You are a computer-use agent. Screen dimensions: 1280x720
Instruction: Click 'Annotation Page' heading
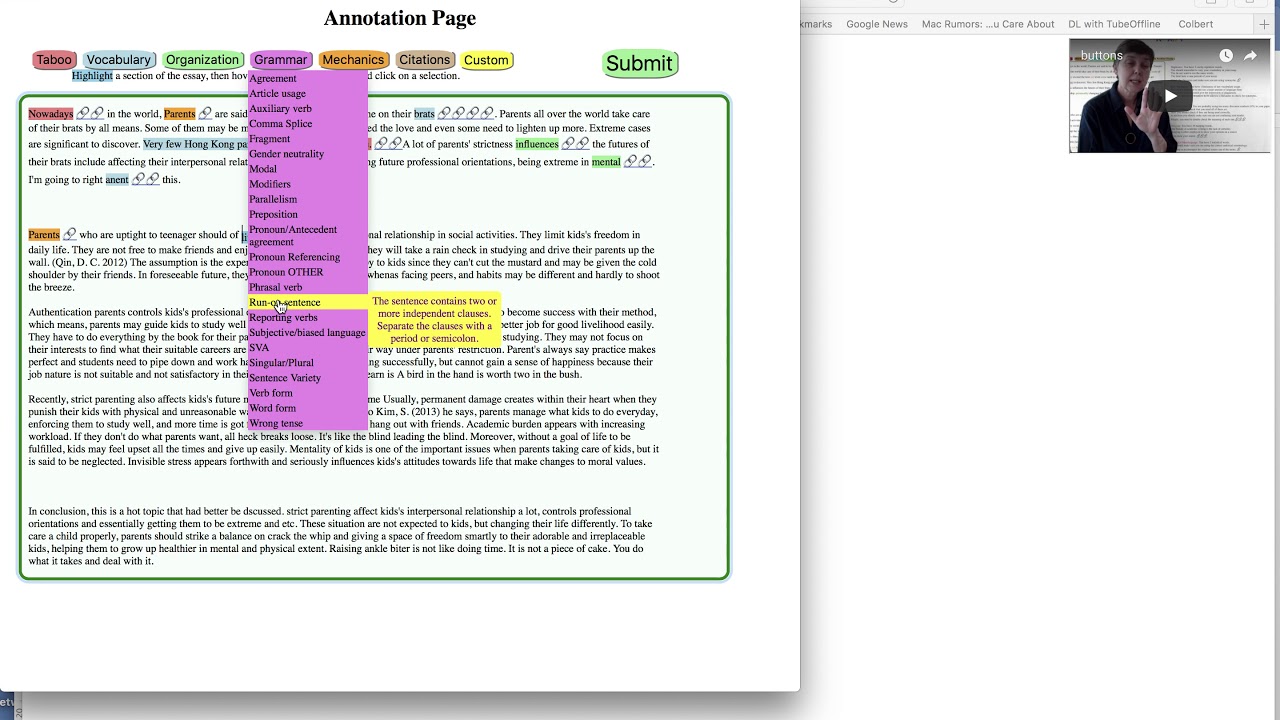(400, 18)
